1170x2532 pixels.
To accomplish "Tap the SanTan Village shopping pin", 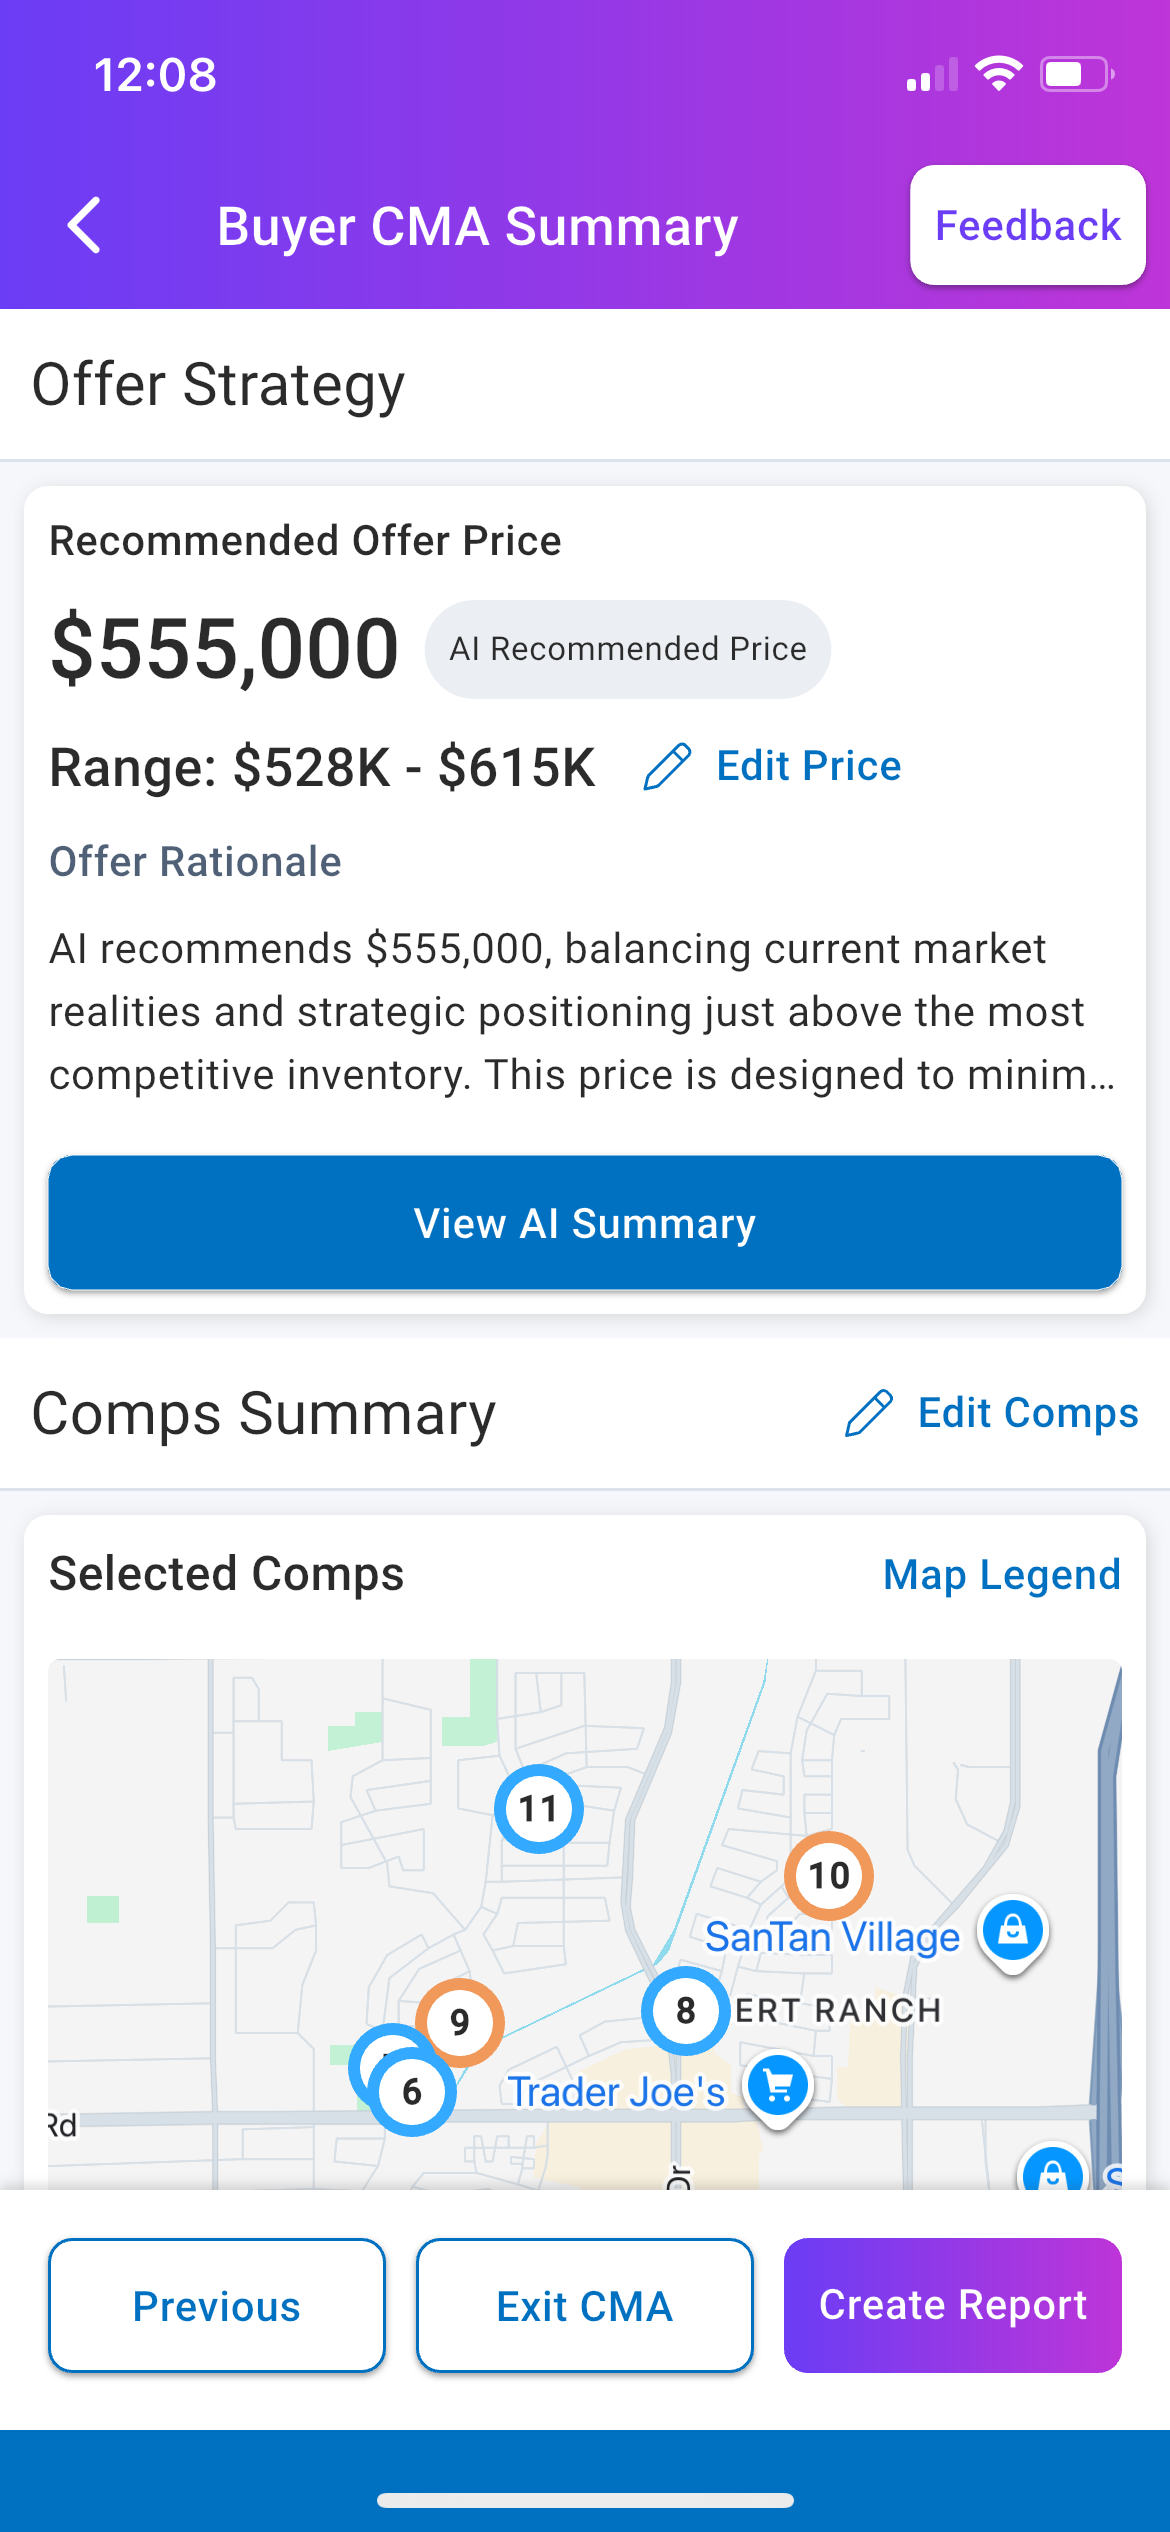I will (x=1013, y=1930).
